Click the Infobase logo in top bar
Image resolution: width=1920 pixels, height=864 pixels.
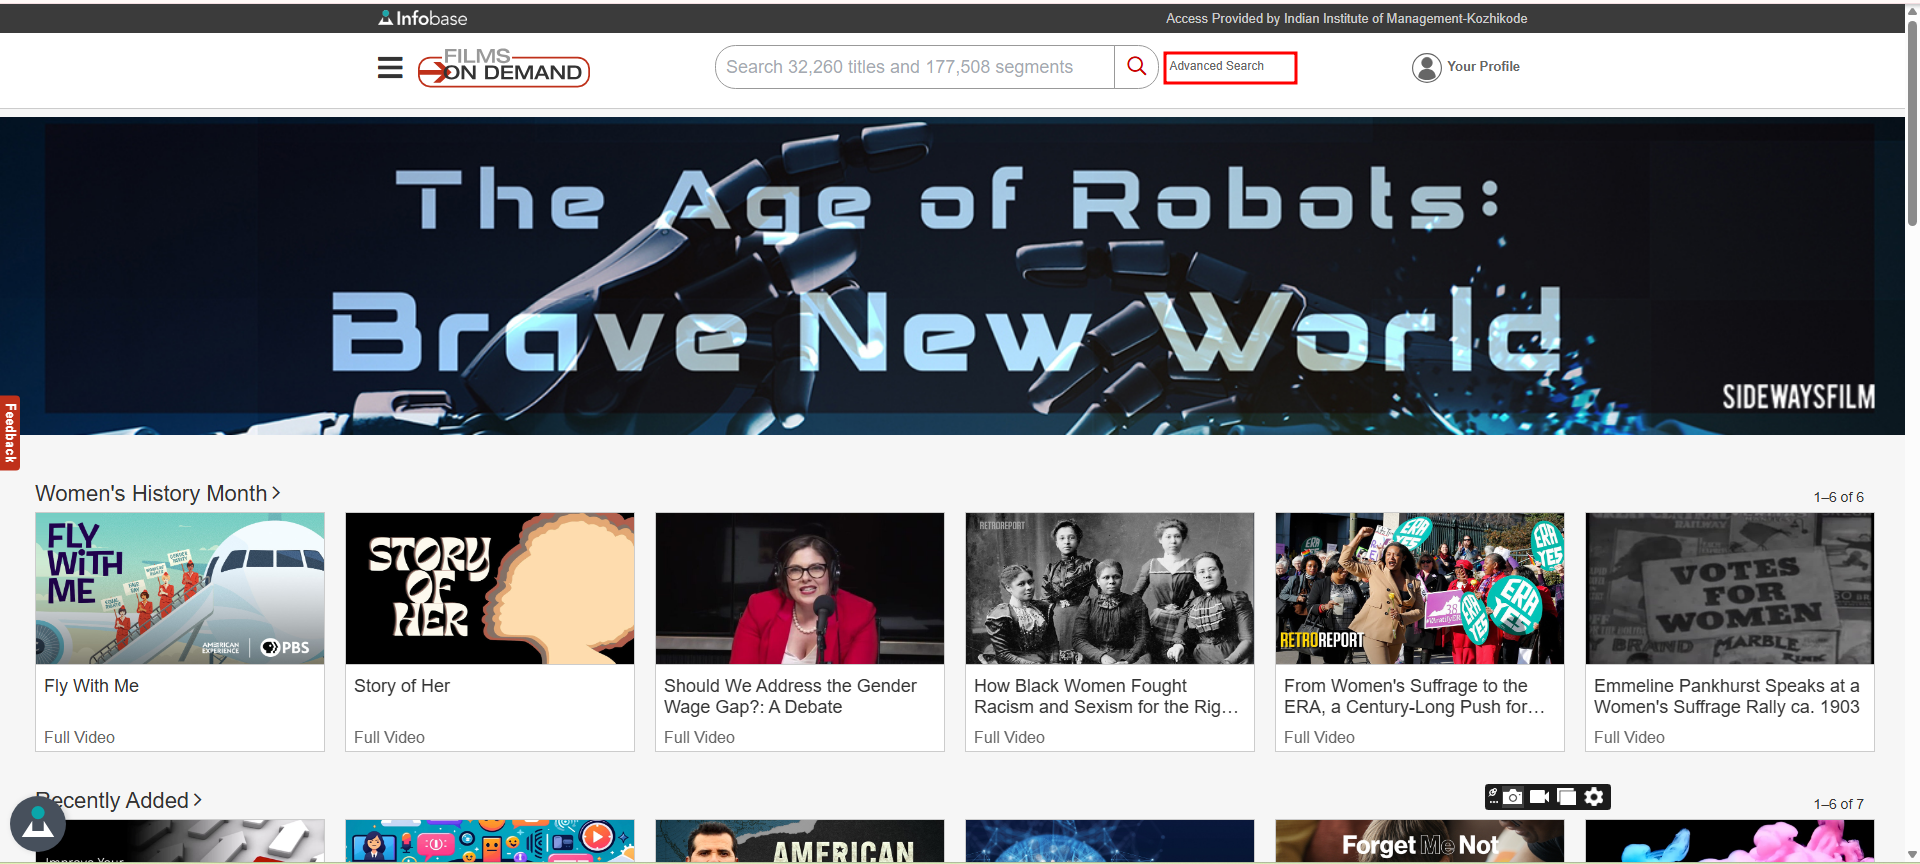[x=423, y=18]
